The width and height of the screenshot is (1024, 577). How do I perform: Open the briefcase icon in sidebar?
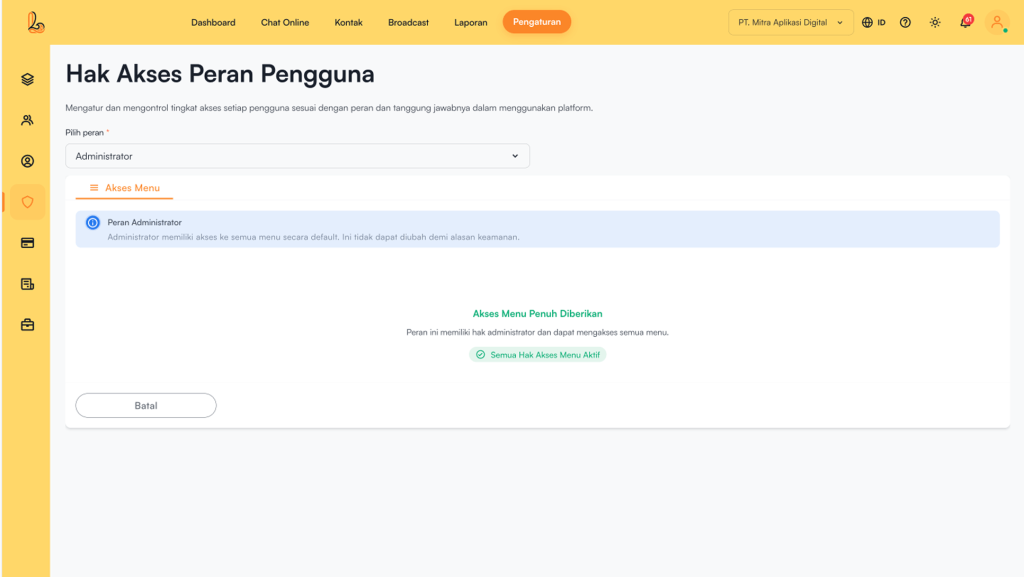tap(27, 325)
